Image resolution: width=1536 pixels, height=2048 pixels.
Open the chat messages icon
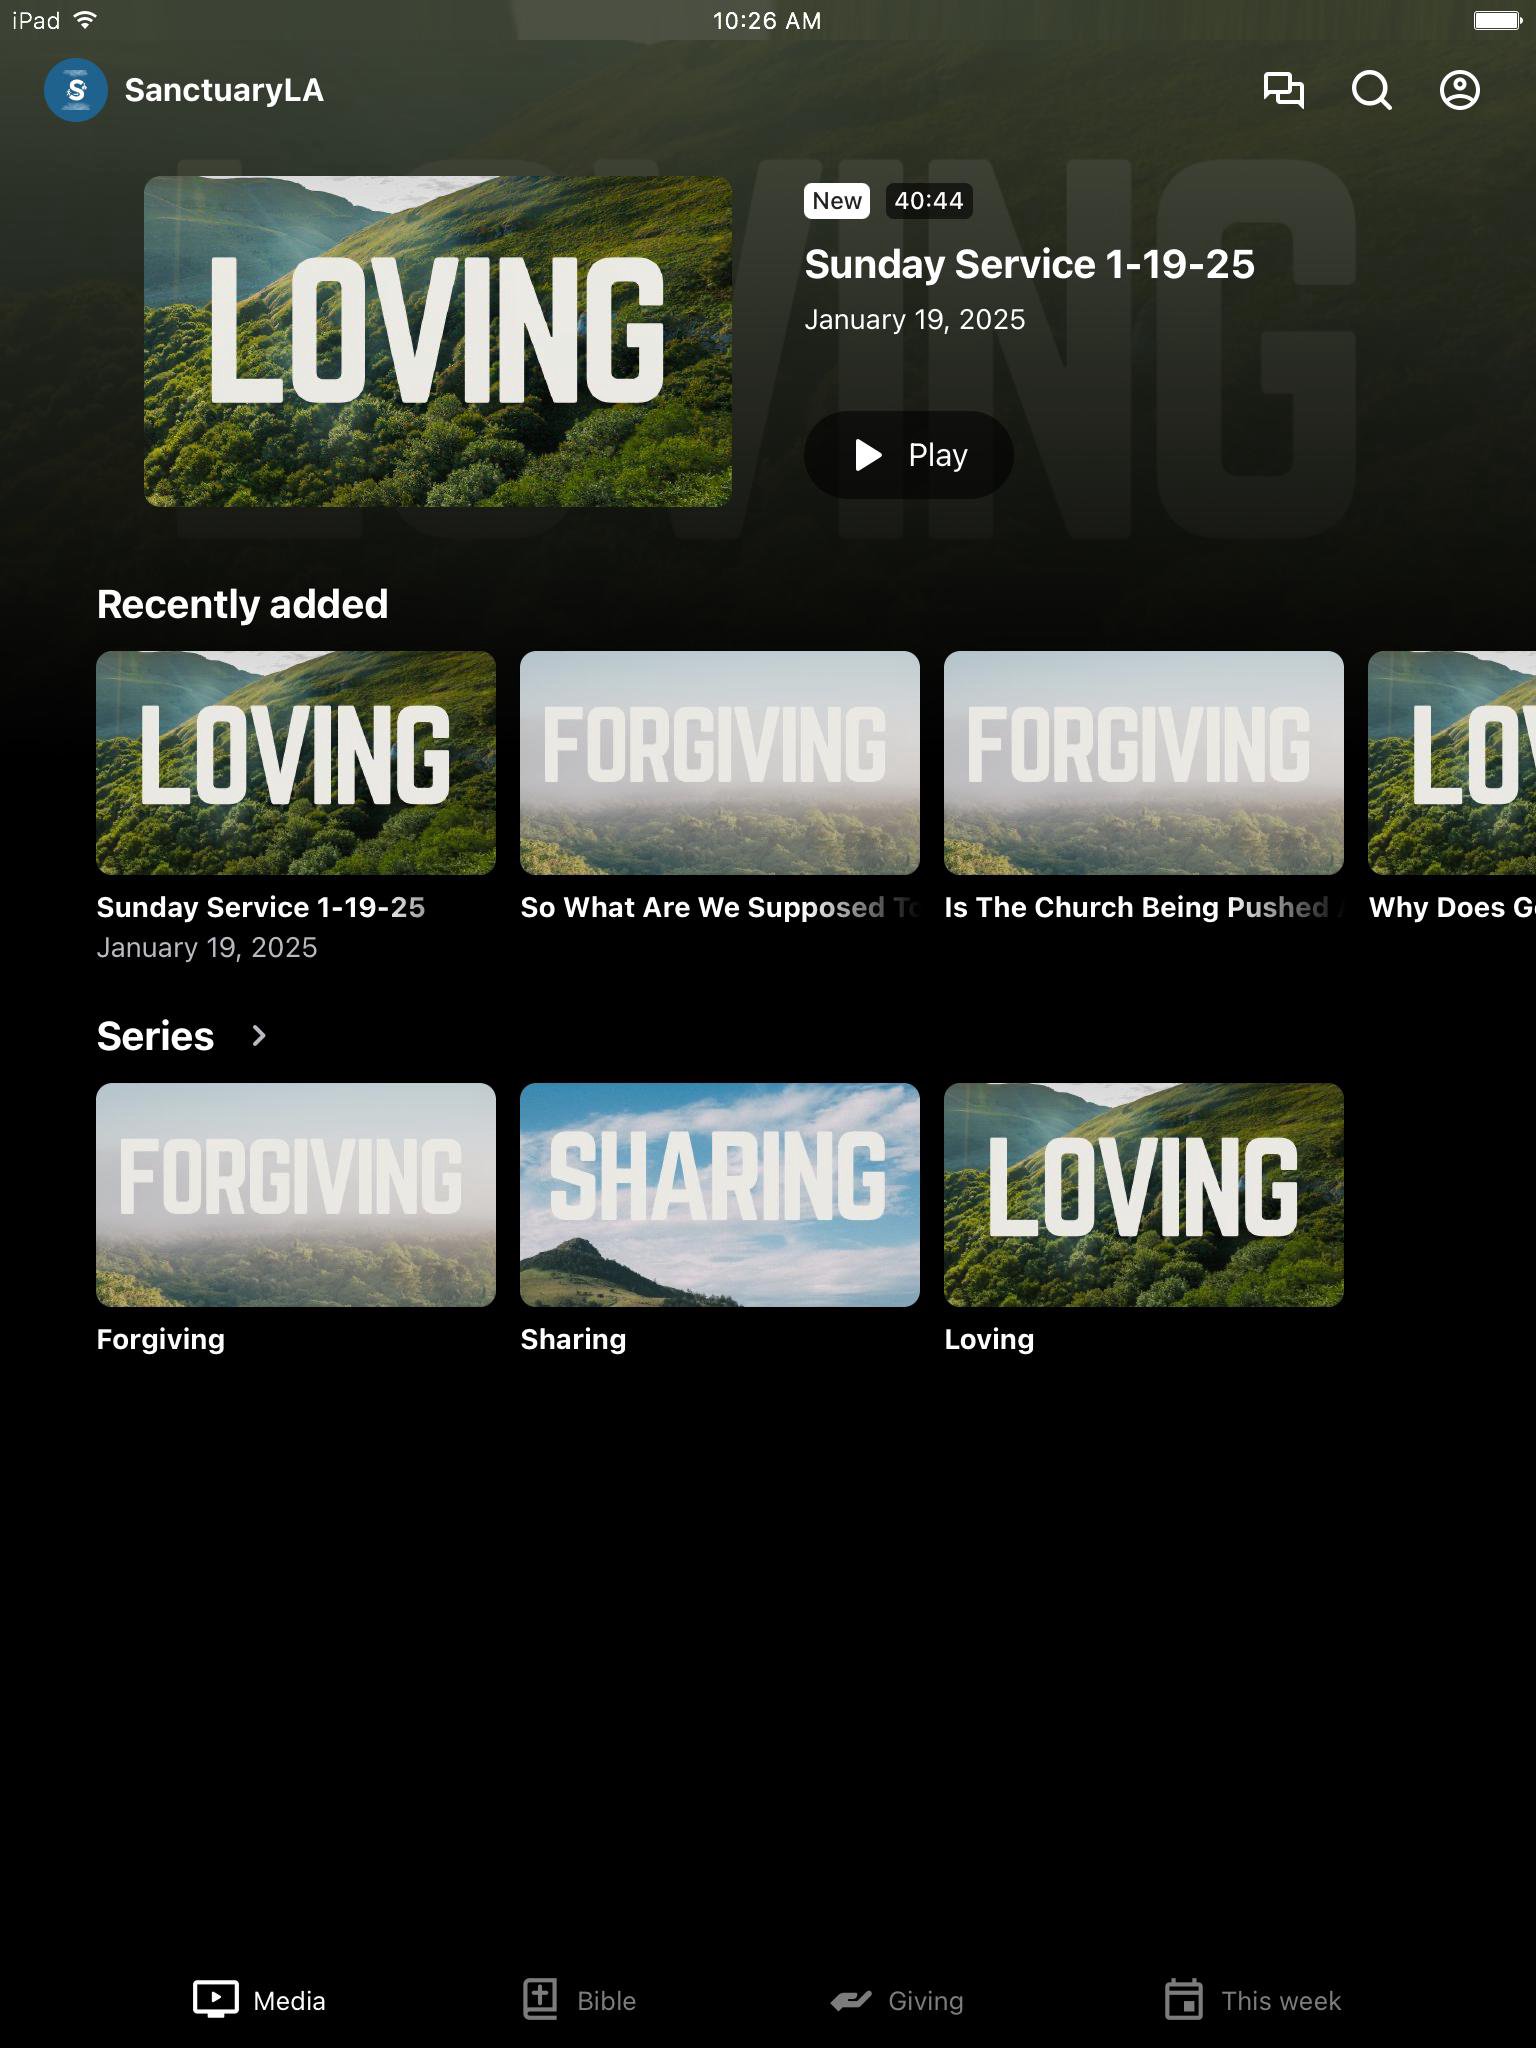(x=1284, y=90)
